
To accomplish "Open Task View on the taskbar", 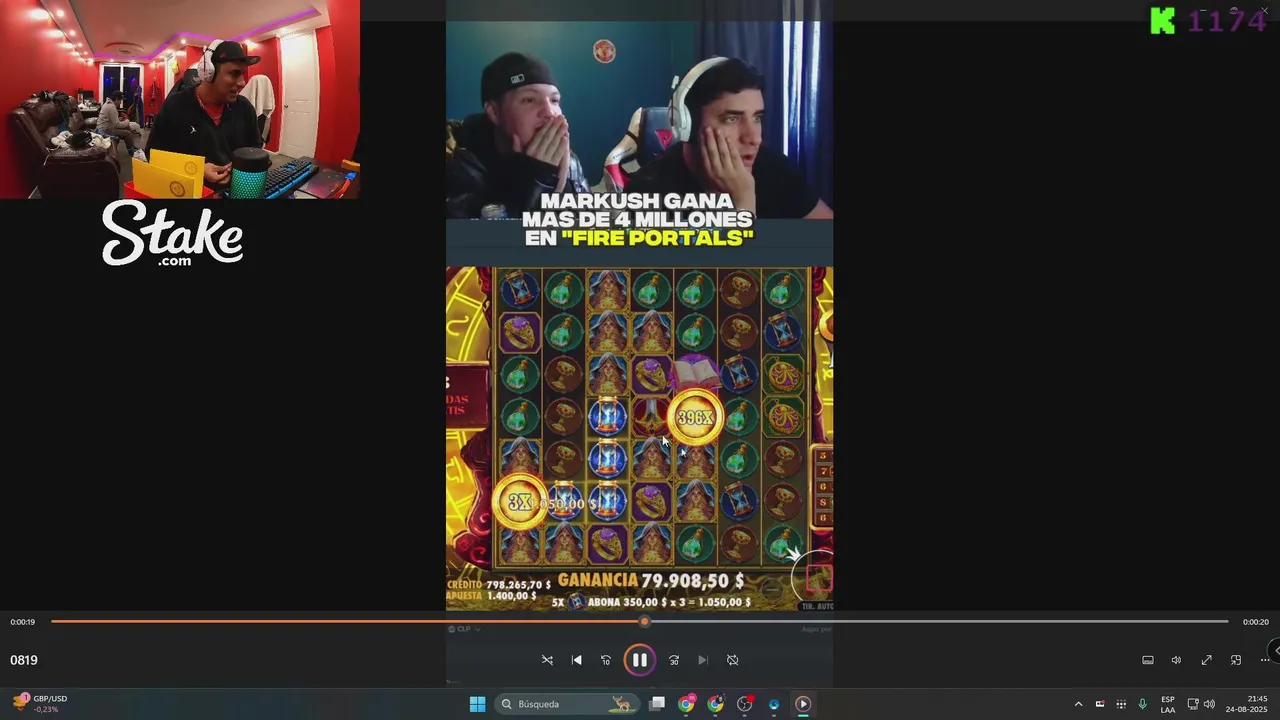I will tap(657, 704).
